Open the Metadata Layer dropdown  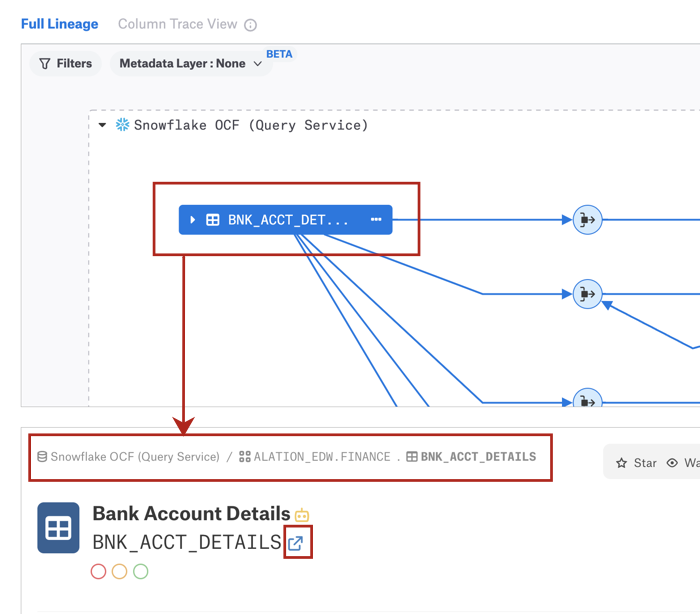pyautogui.click(x=191, y=63)
